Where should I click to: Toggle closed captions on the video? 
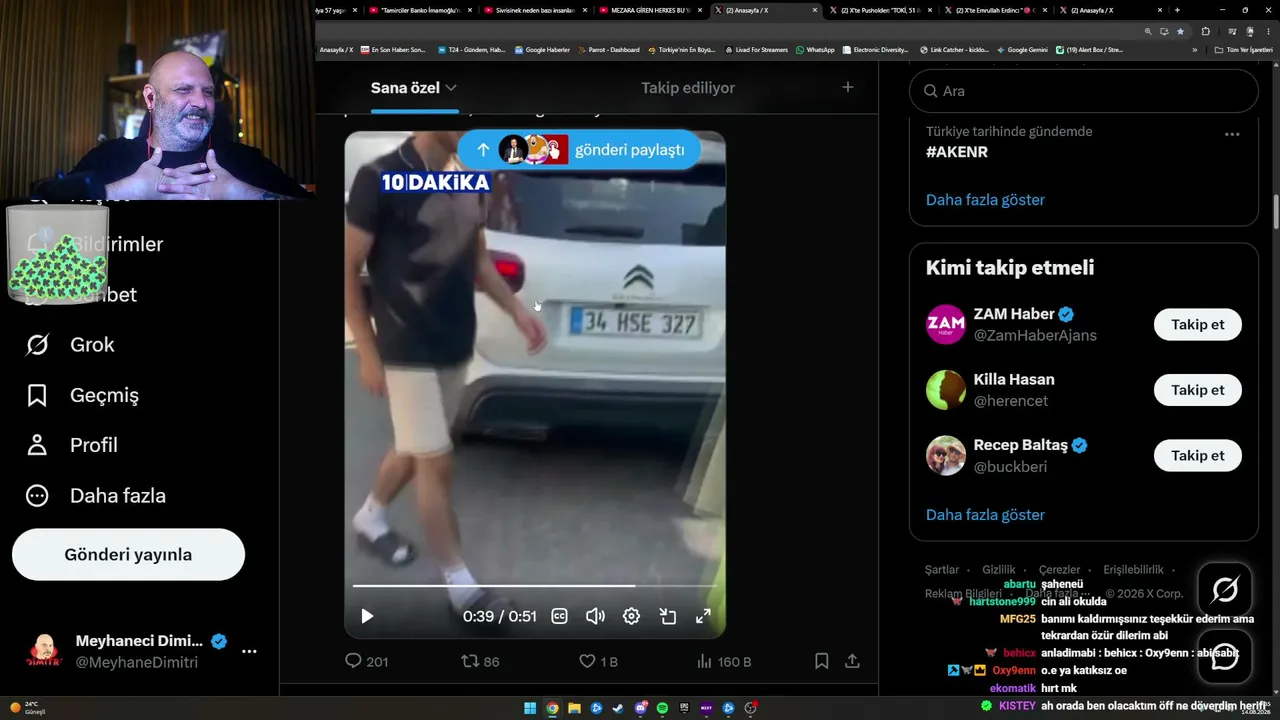click(560, 616)
